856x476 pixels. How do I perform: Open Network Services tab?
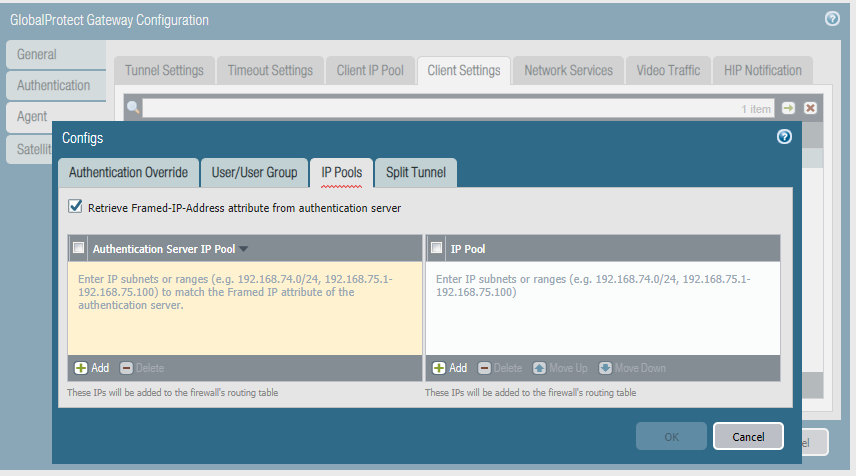click(x=568, y=70)
